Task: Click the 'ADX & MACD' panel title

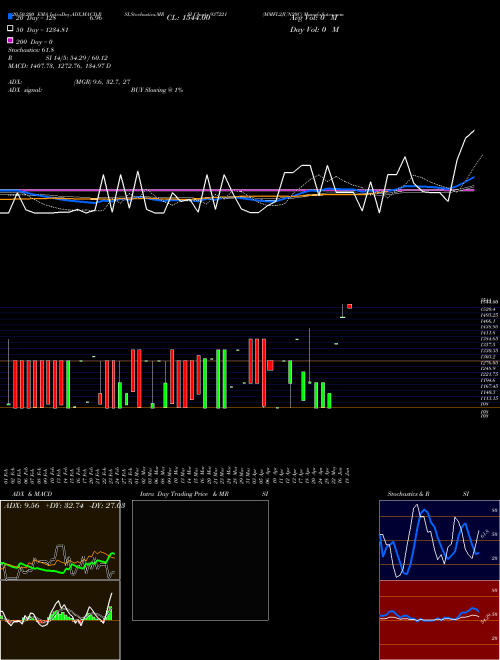Action: (x=32, y=494)
